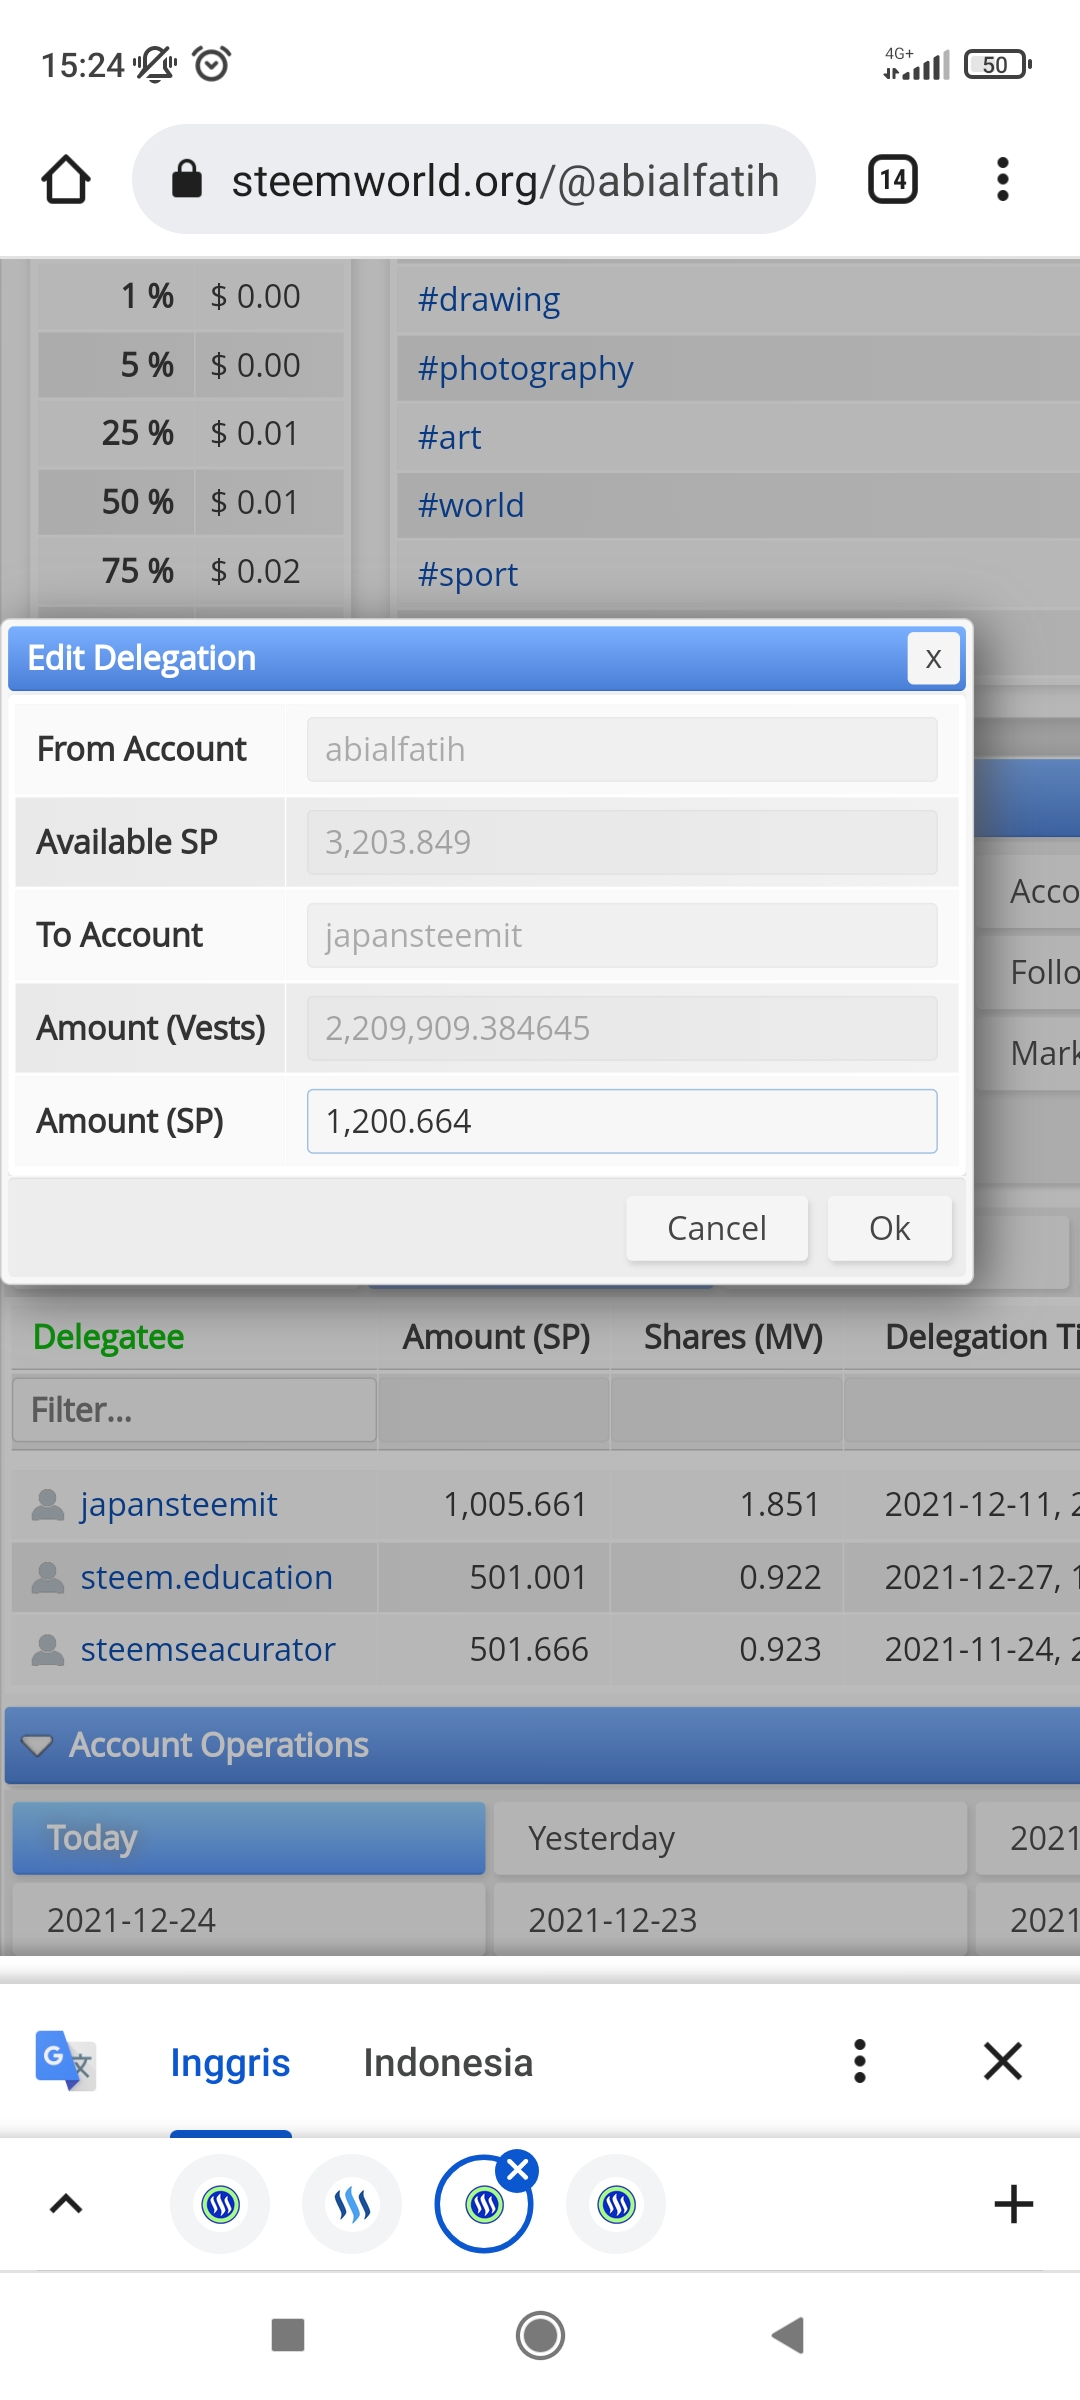1080x2400 pixels.
Task: Add a new tab with plus icon
Action: click(1013, 2204)
